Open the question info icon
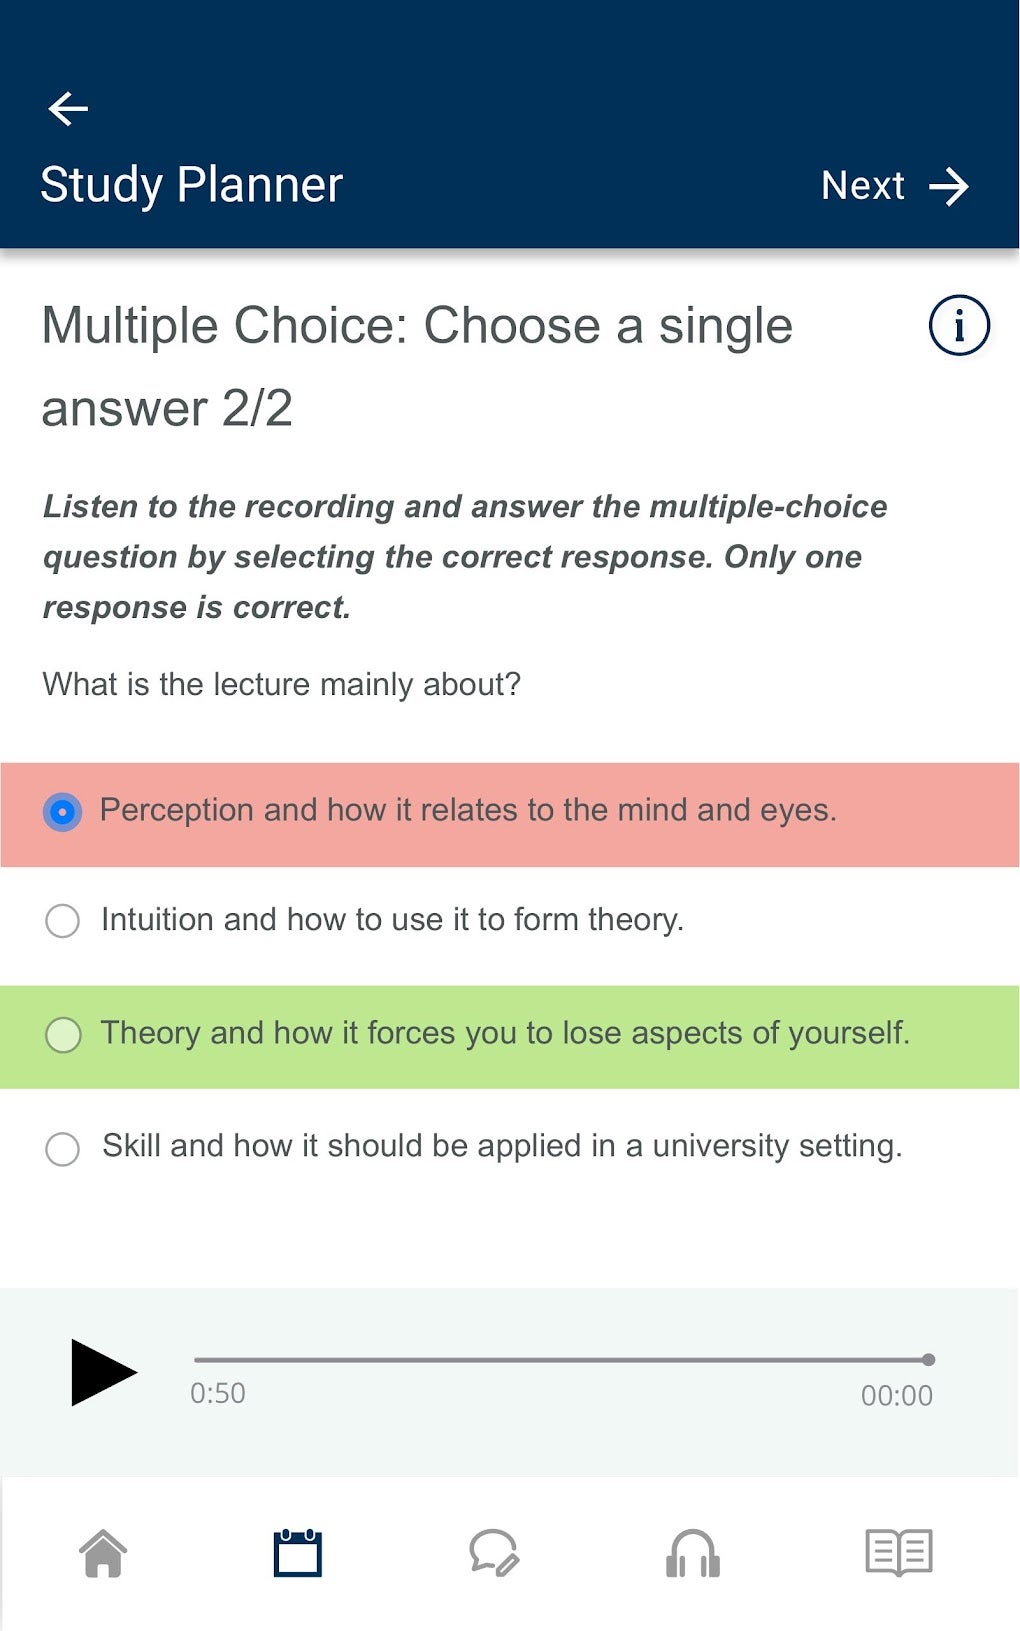 958,326
